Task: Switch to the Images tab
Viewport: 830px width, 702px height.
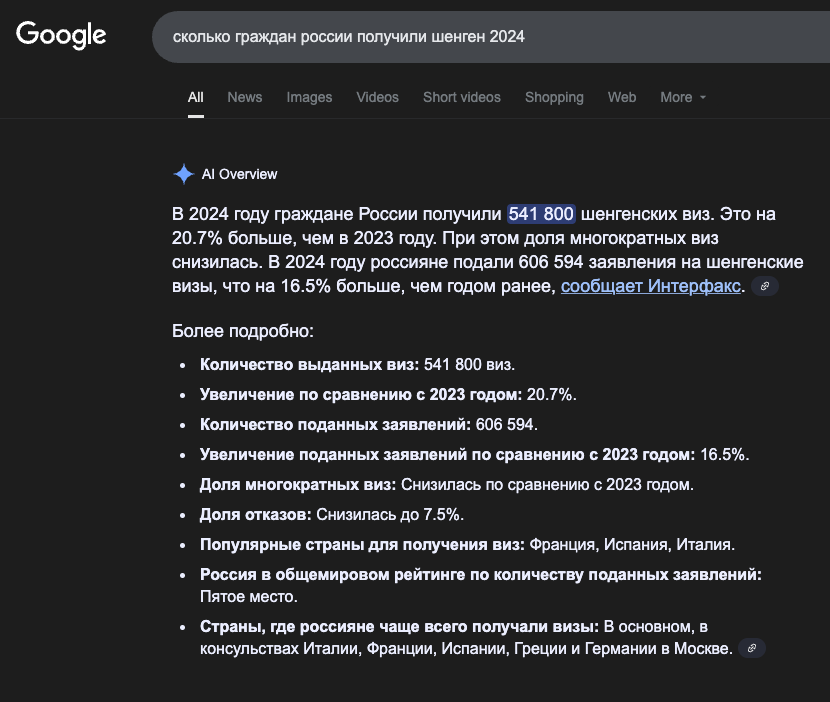Action: (x=309, y=97)
